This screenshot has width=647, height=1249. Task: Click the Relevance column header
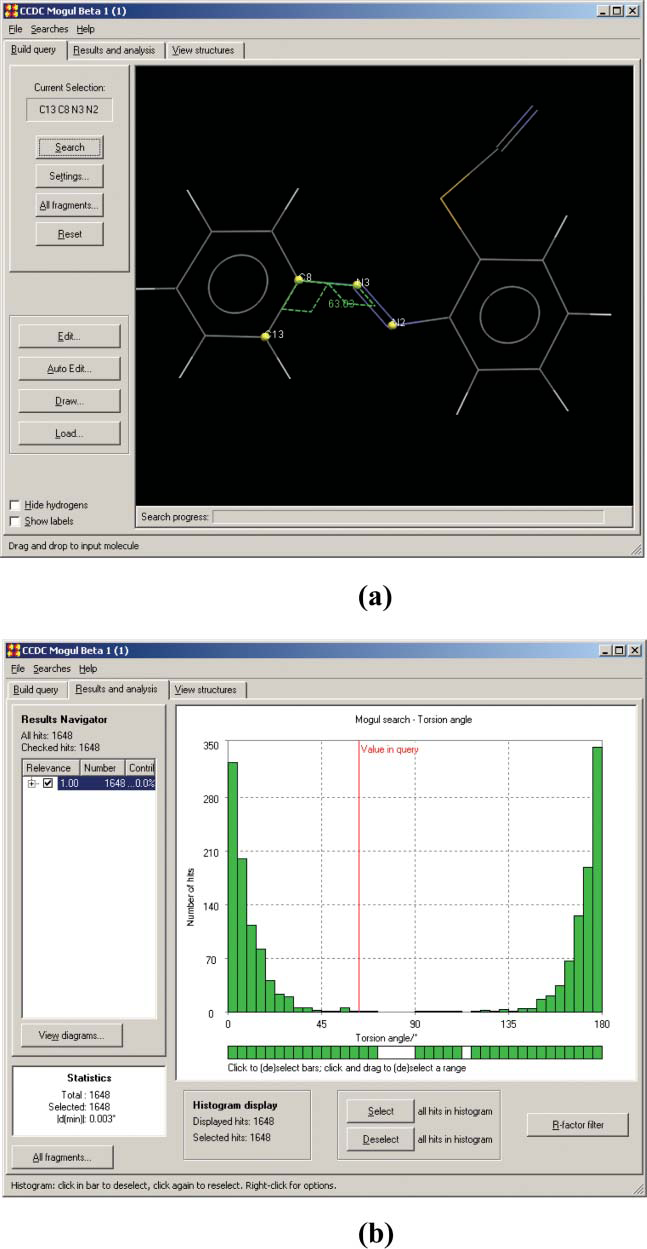tap(50, 768)
